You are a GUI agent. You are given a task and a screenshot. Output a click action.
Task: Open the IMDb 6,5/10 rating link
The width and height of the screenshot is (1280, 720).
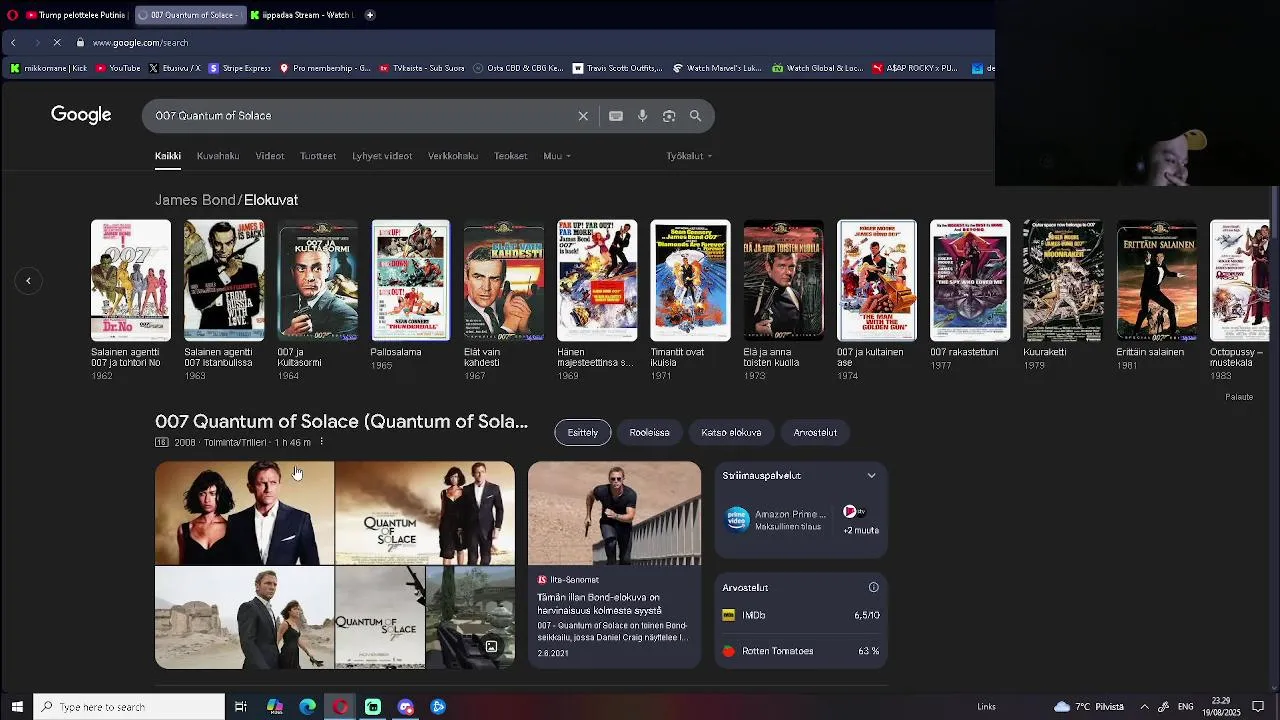point(801,616)
